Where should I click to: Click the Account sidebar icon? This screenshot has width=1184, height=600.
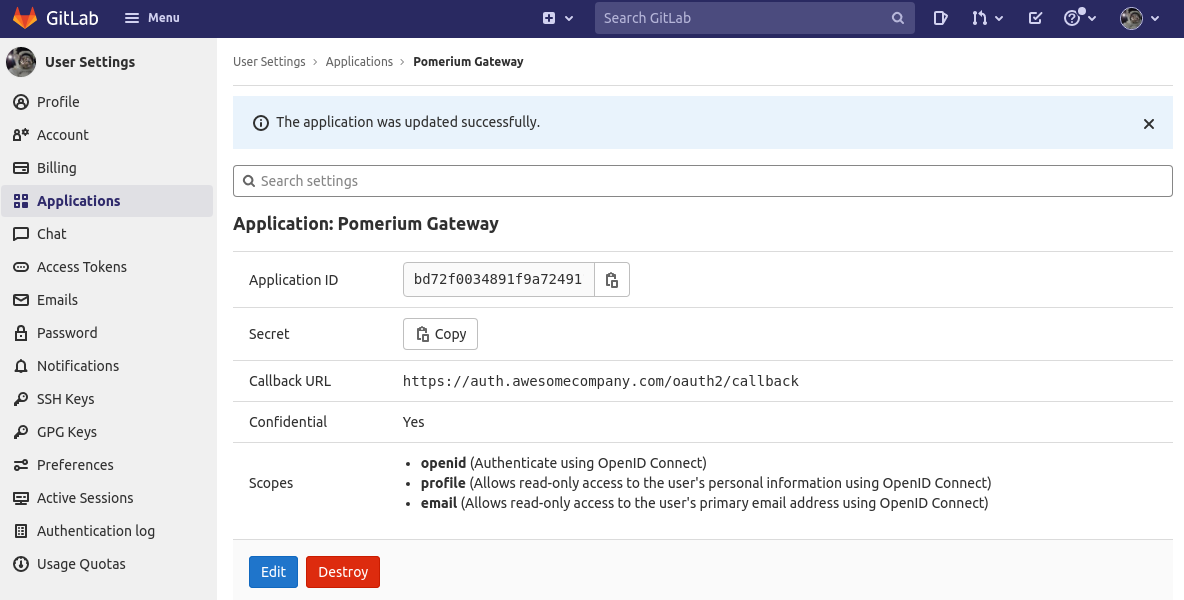pyautogui.click(x=21, y=135)
